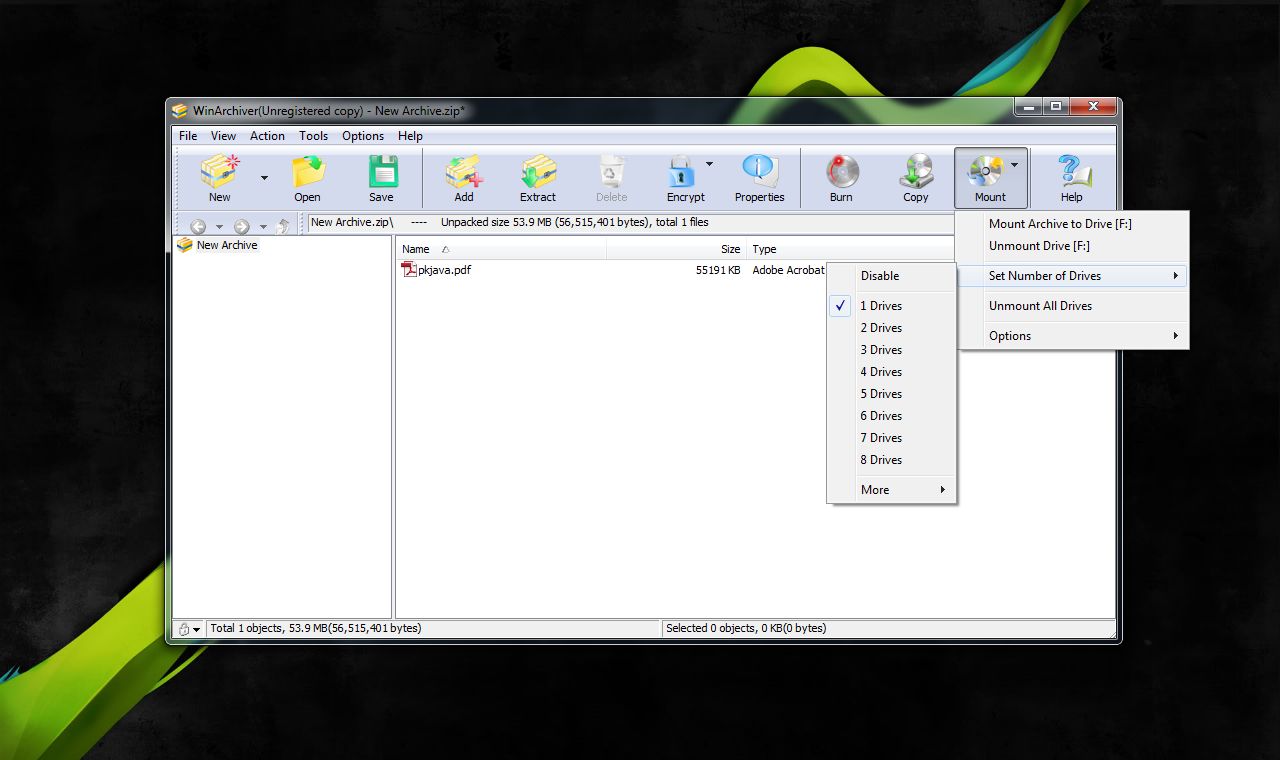Screen dimensions: 1280x760
Task: Open the Tools menu
Action: tap(313, 136)
